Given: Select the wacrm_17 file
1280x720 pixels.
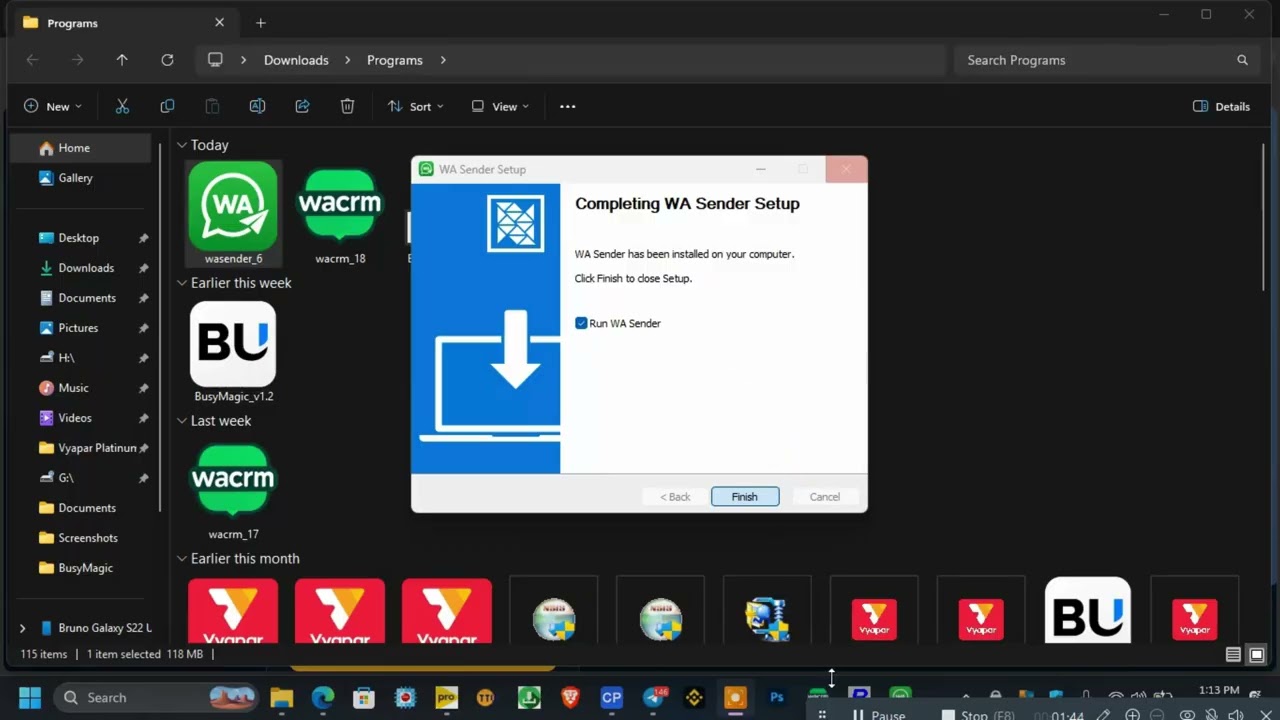Looking at the screenshot, I should point(233,489).
